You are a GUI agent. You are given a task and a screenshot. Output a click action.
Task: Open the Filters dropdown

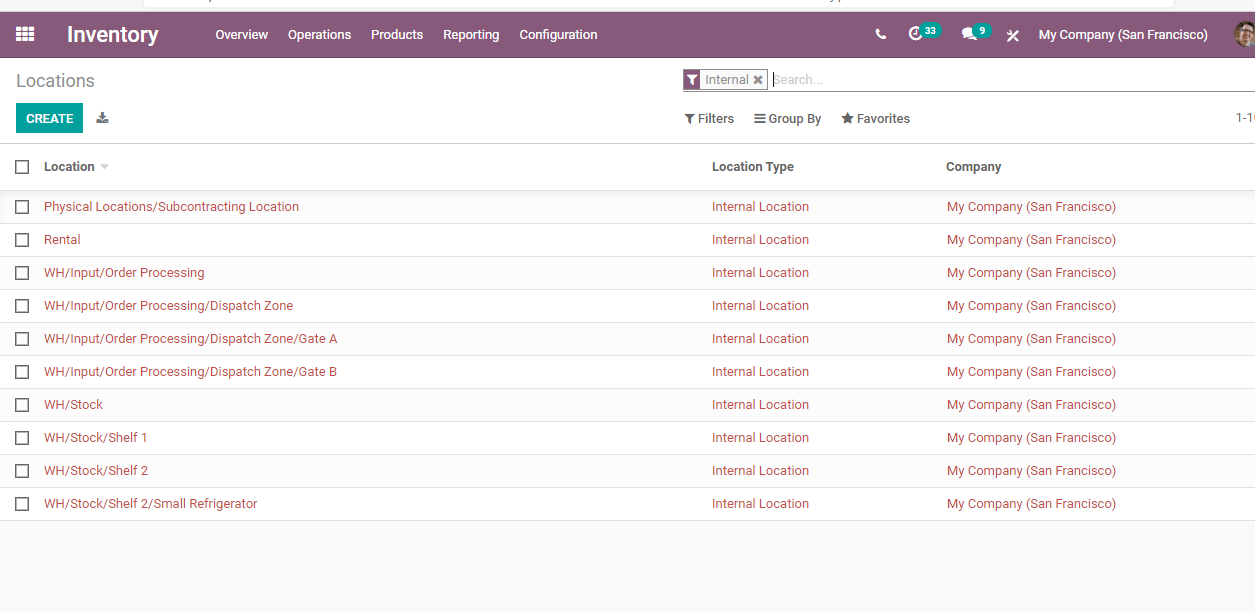click(x=709, y=118)
